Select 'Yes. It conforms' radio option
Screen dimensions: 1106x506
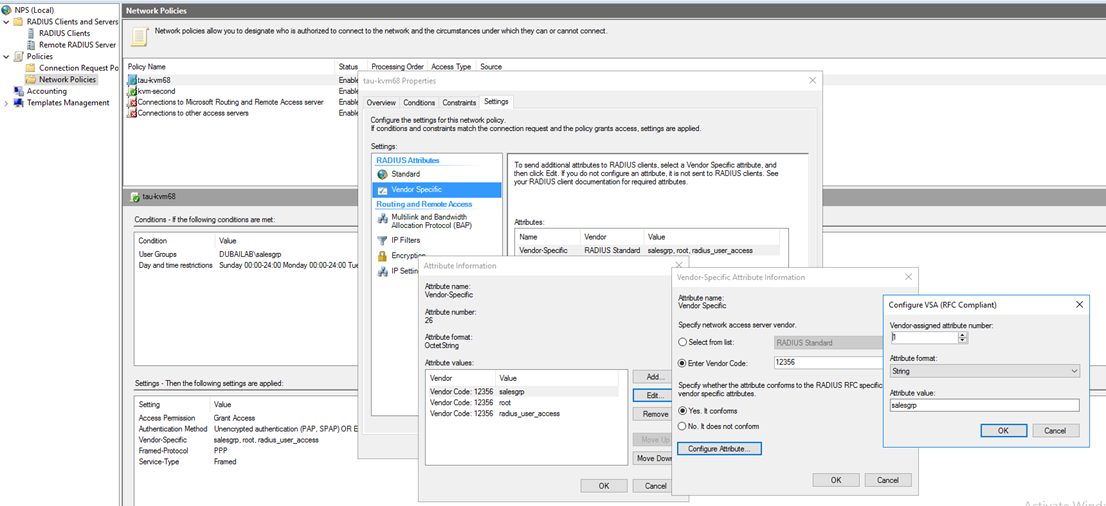[x=683, y=411]
